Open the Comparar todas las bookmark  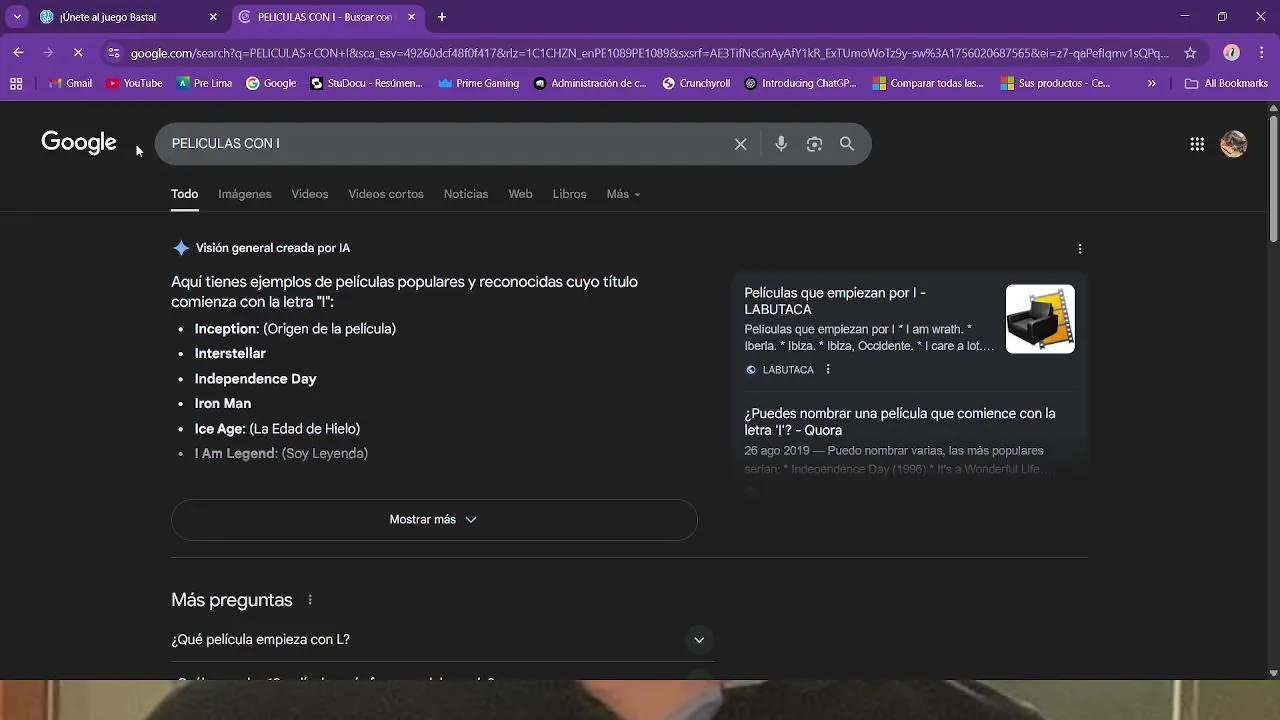[x=928, y=83]
